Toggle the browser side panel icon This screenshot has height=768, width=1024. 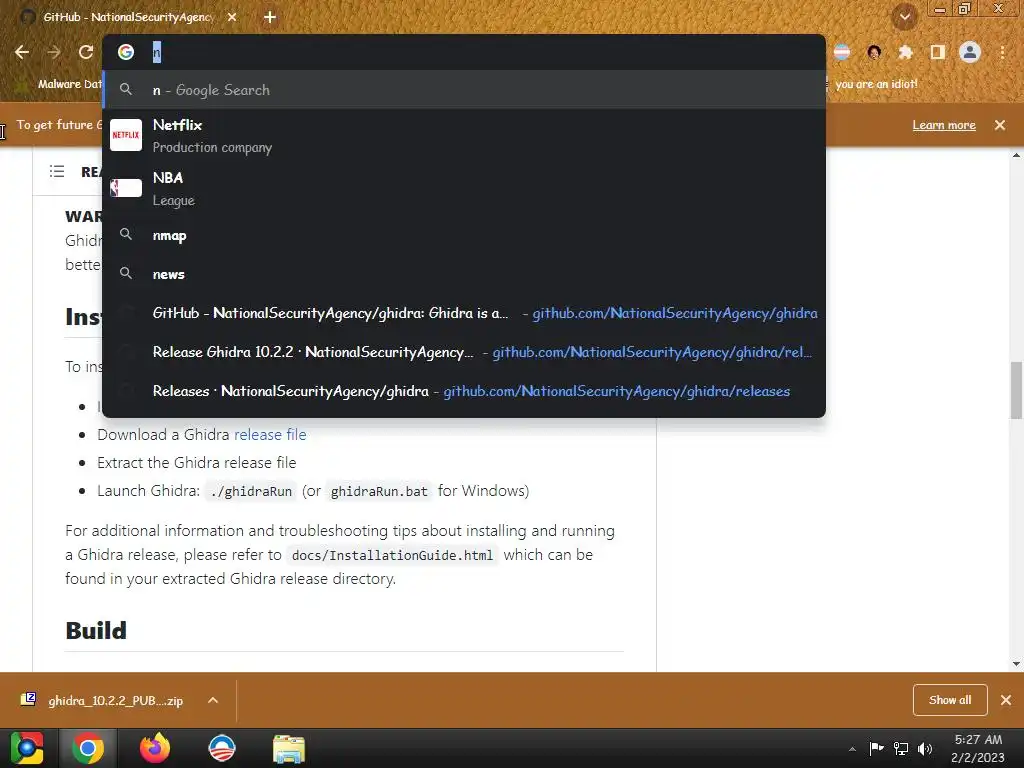[937, 52]
